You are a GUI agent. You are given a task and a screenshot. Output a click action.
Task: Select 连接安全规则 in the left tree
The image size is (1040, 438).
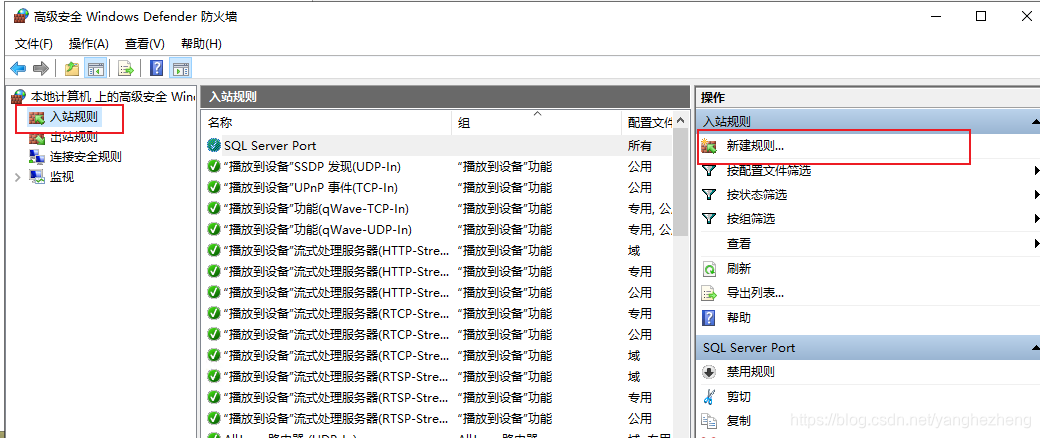86,157
